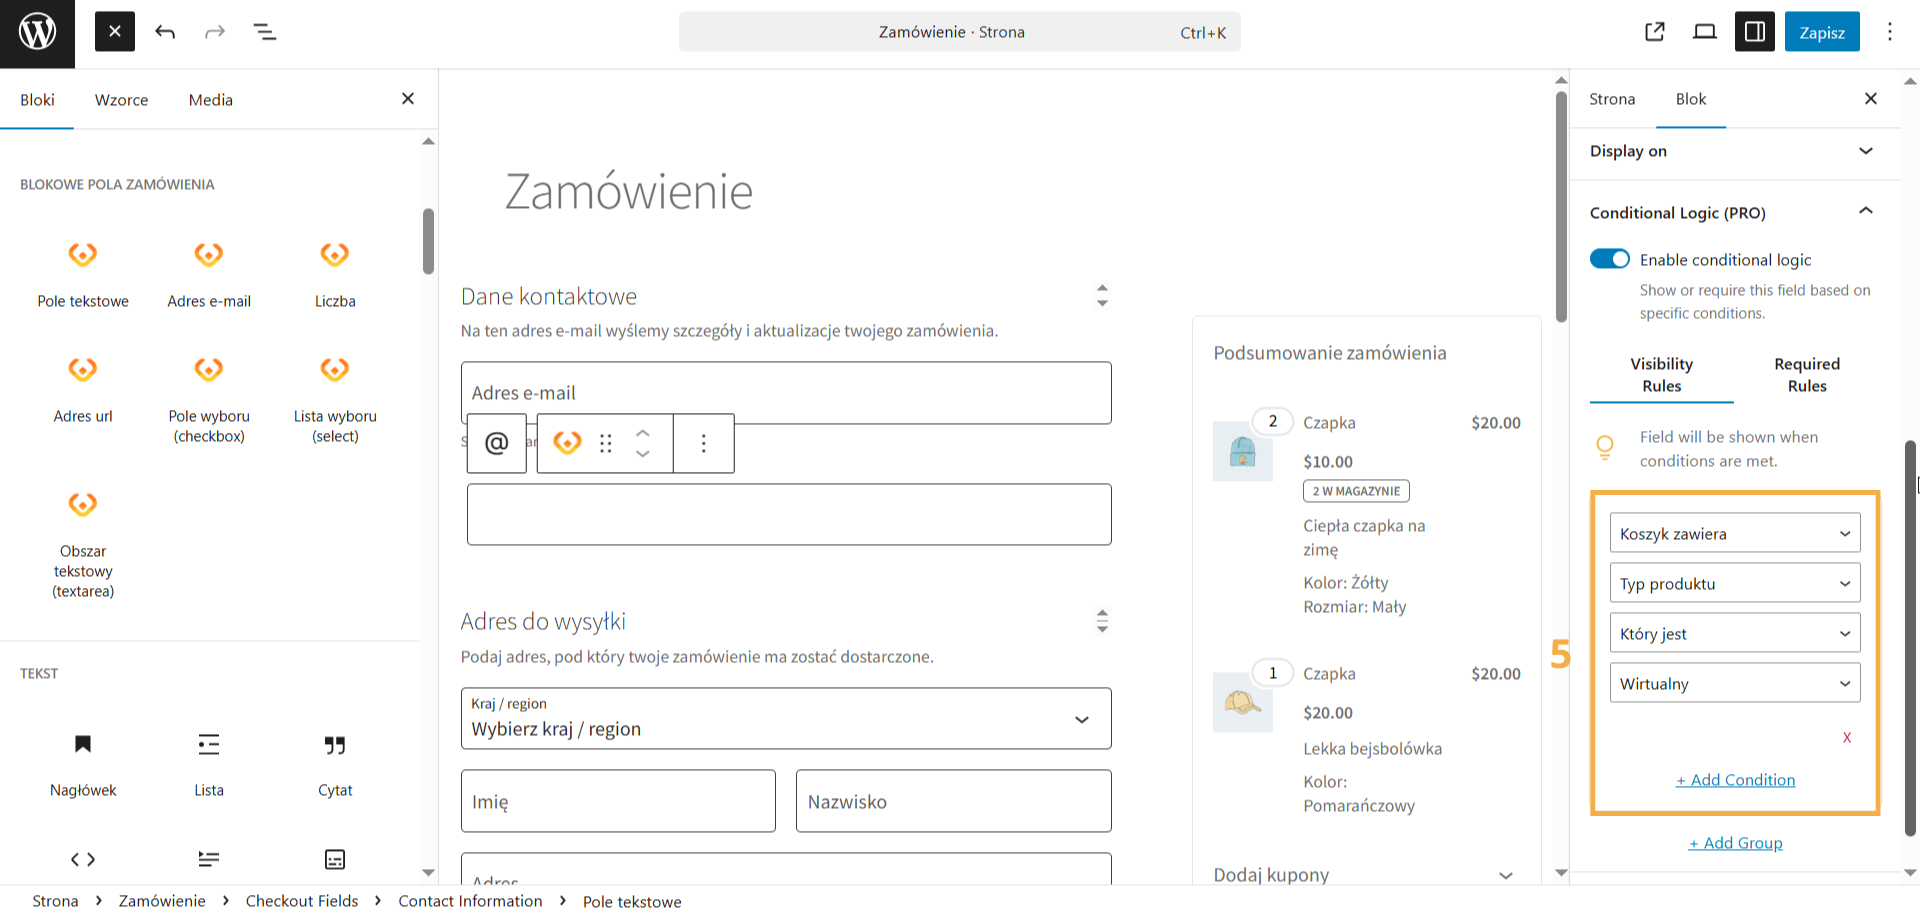
Task: Select the Adres e-mail block icon
Action: point(208,255)
